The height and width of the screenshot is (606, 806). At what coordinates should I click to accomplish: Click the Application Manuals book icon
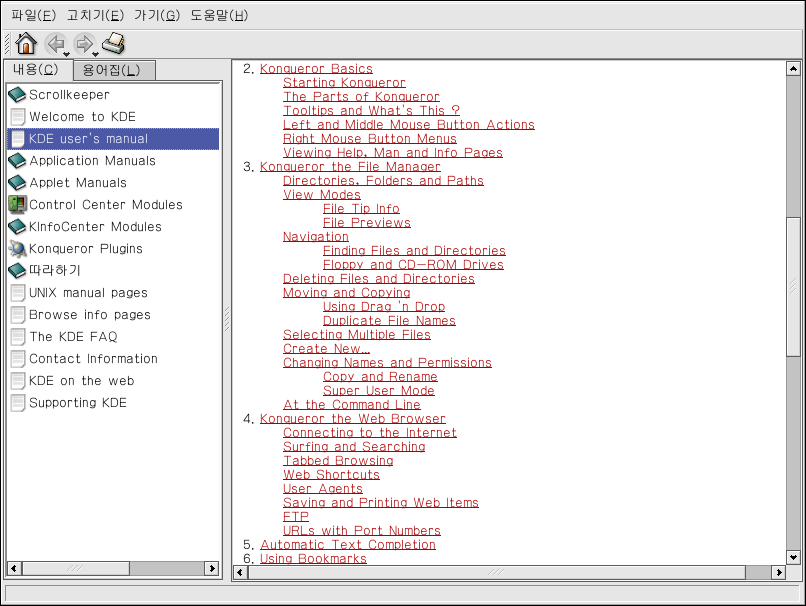point(16,161)
